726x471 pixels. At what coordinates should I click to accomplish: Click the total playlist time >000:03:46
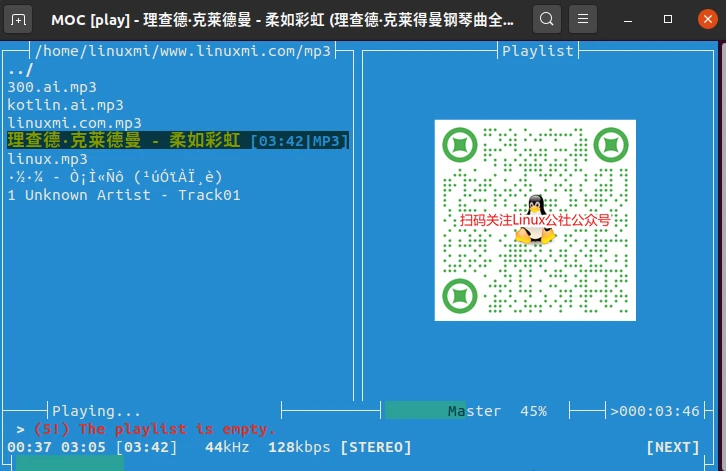coord(655,411)
